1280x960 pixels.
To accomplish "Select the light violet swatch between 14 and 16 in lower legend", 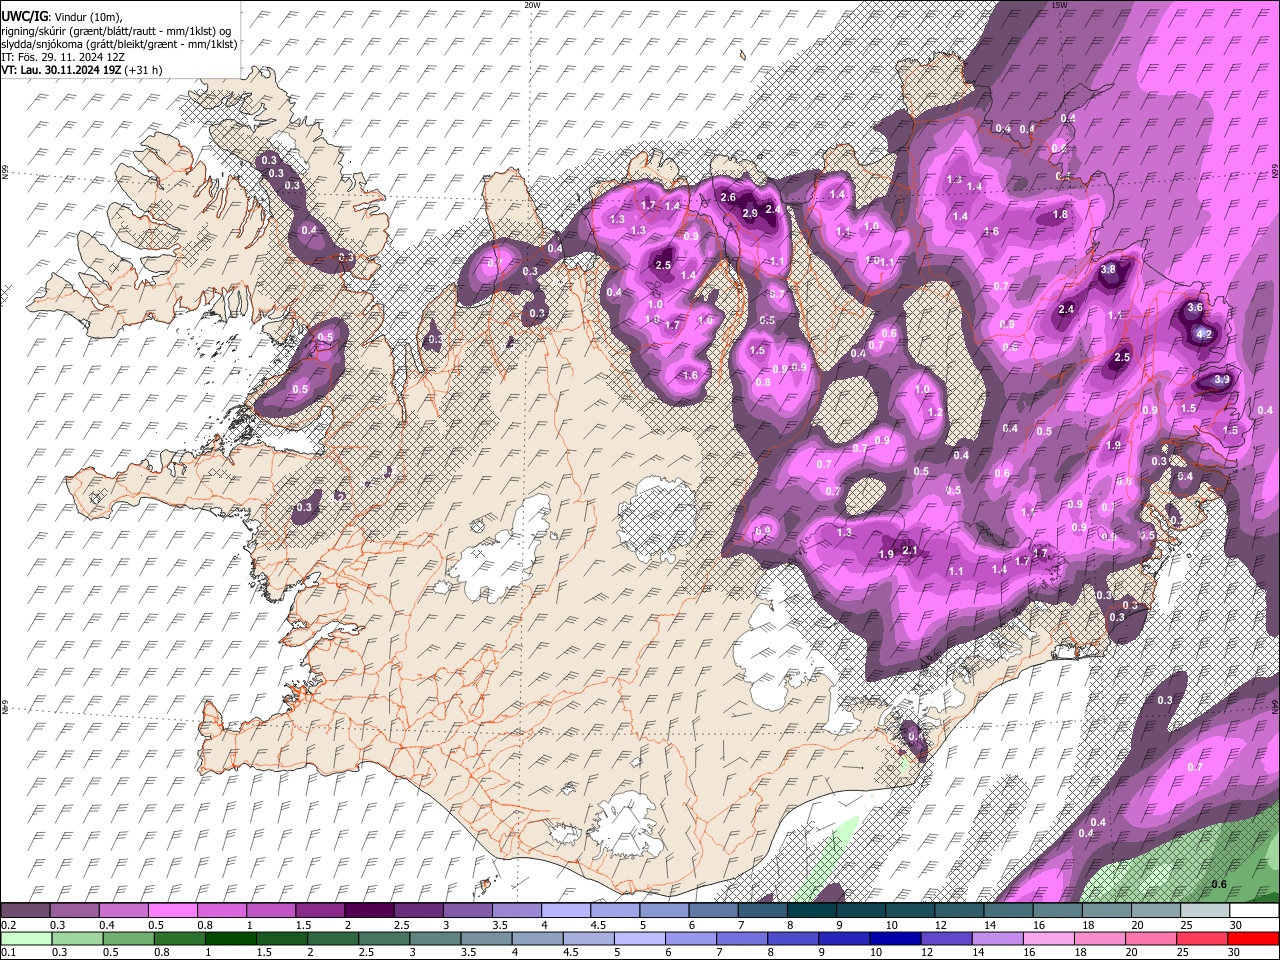I will (998, 939).
